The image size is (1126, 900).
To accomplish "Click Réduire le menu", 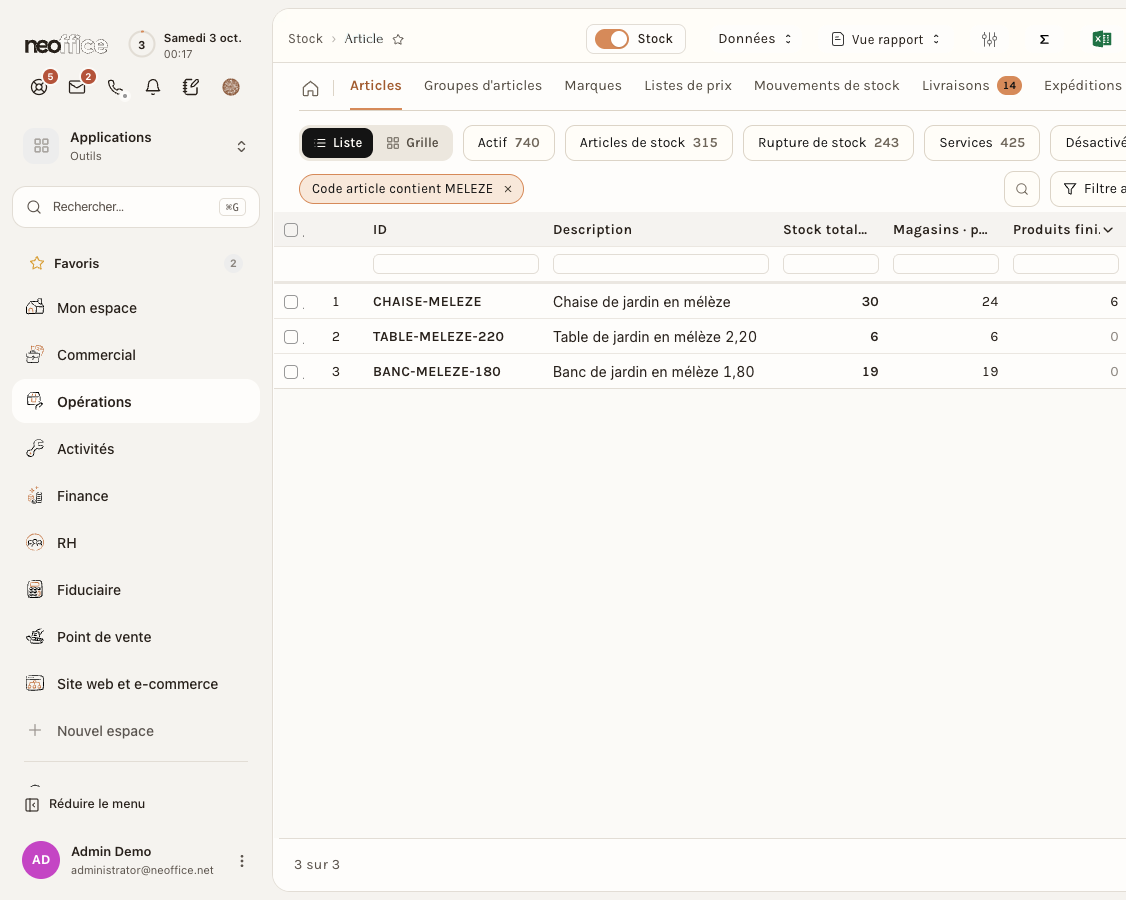I will (x=85, y=804).
